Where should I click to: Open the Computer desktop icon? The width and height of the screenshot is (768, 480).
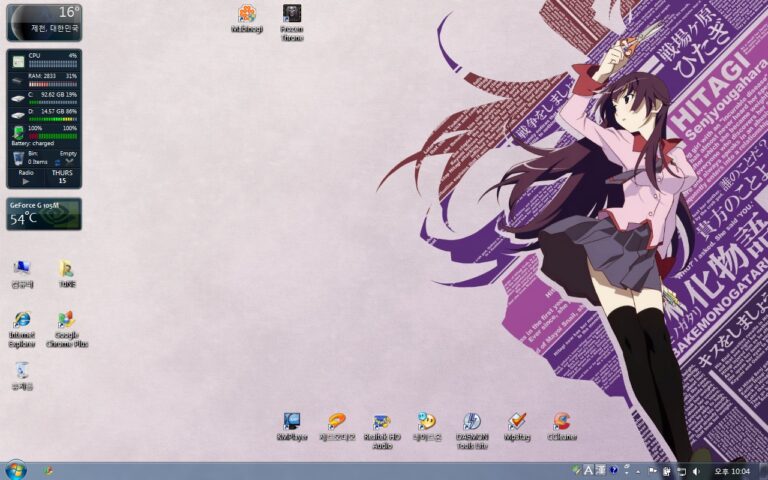(22, 273)
